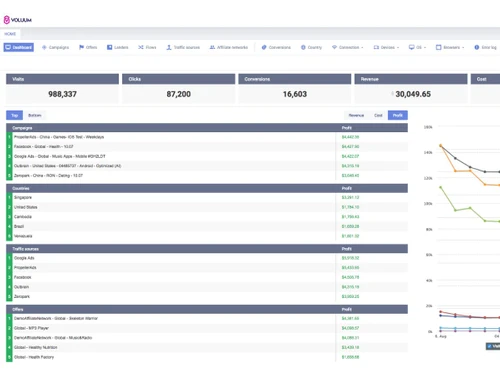Click the Offers table Profit column header
The width and height of the screenshot is (500, 375).
point(347,309)
